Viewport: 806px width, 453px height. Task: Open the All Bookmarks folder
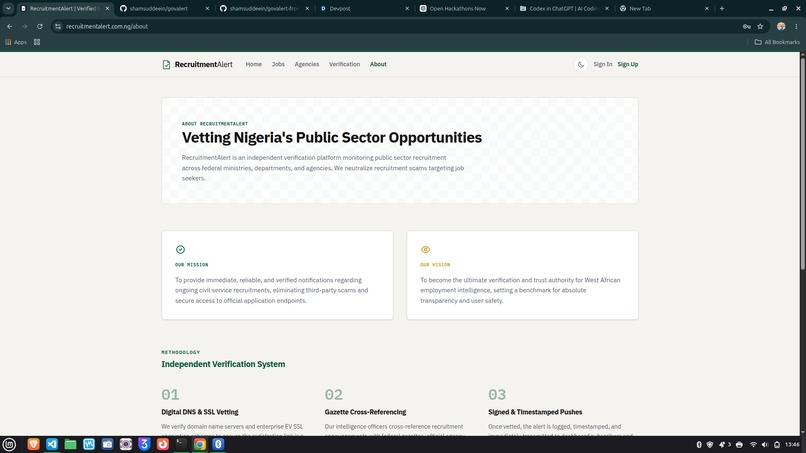777,42
